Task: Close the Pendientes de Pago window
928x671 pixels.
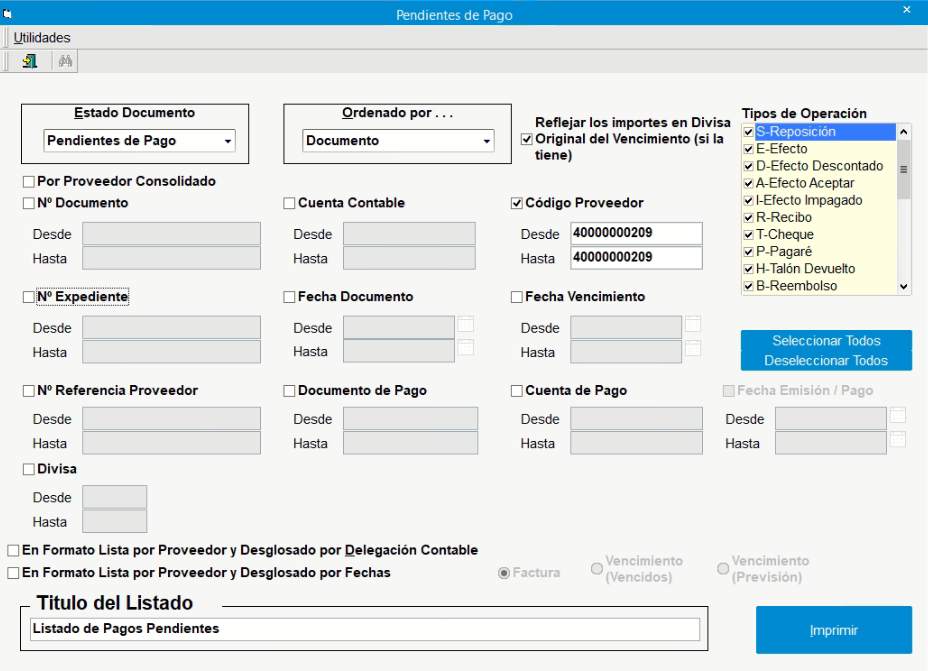Action: coord(907,10)
